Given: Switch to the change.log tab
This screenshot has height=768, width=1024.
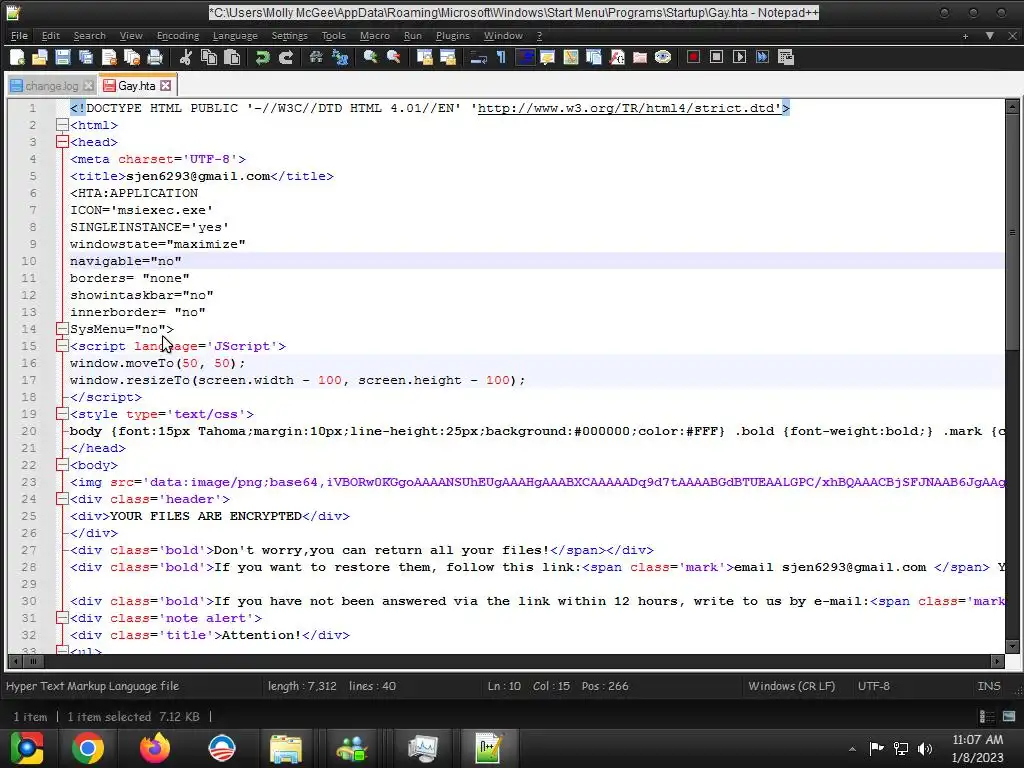Looking at the screenshot, I should tap(52, 86).
